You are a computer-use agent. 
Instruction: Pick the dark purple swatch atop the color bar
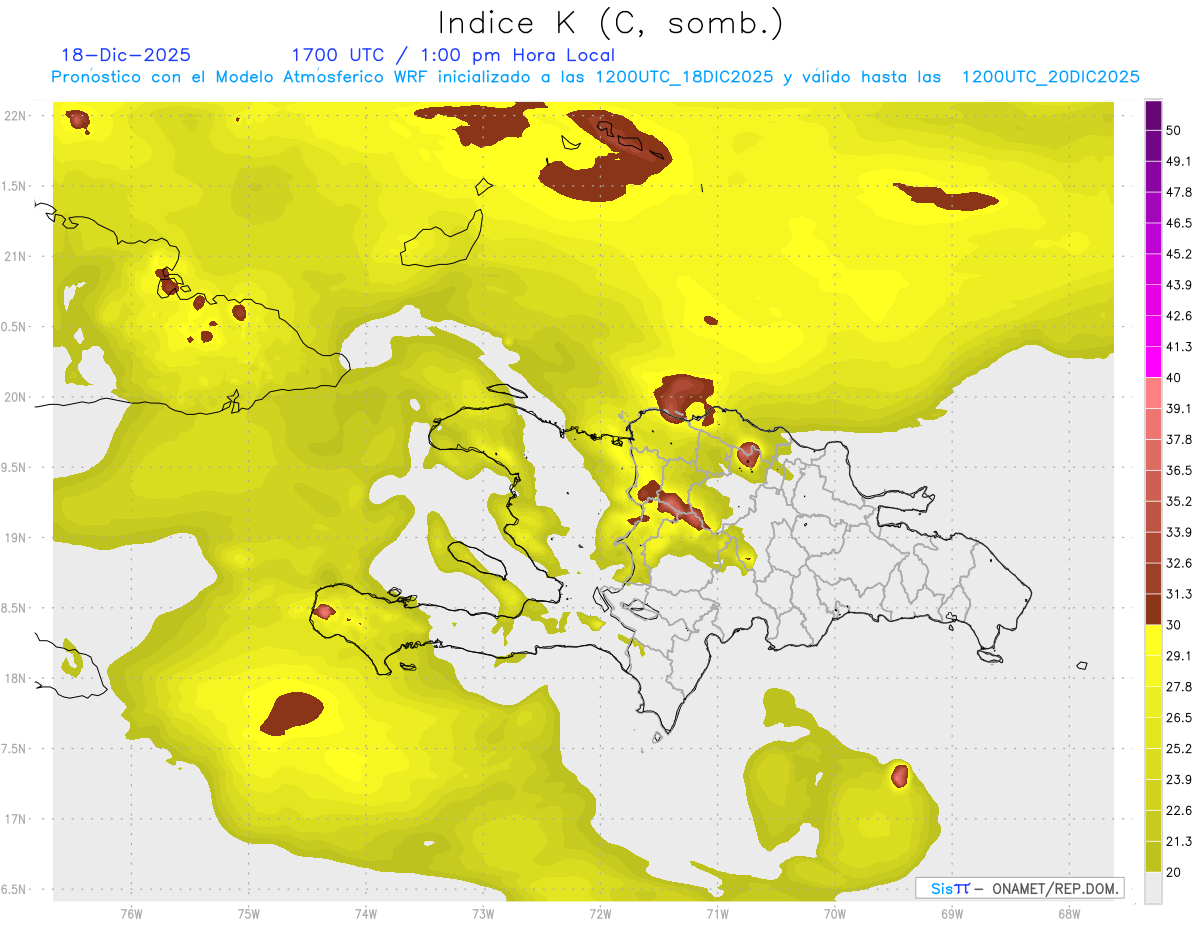click(x=1153, y=115)
